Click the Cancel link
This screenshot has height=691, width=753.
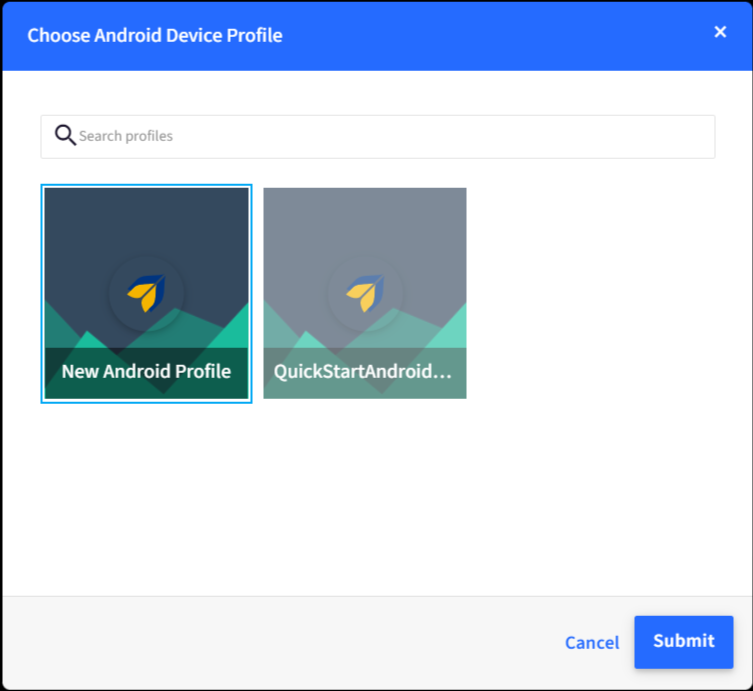592,643
